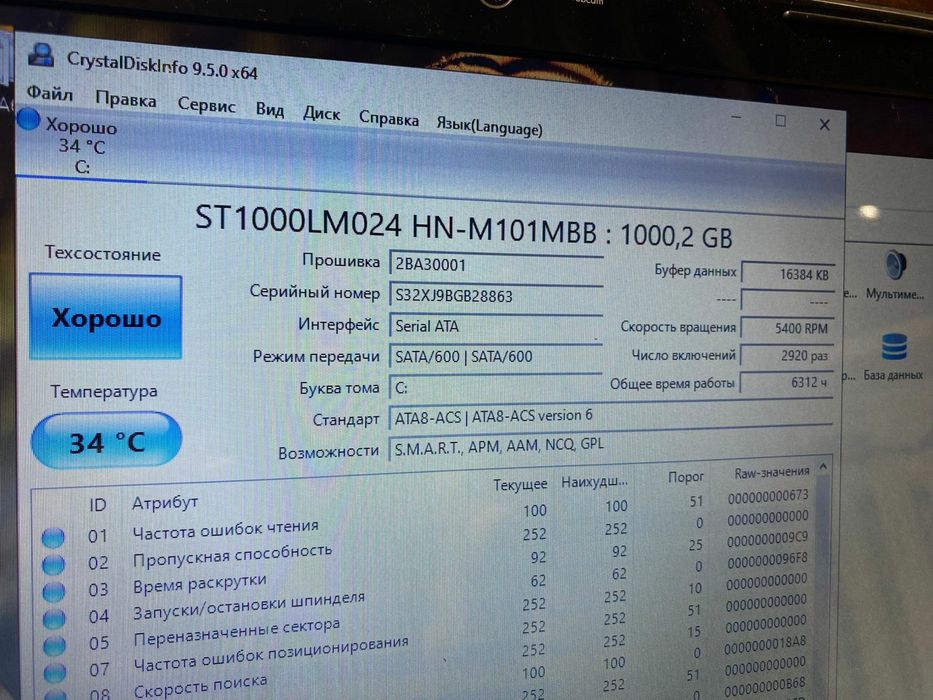Click the Буфер данных value 16384 KB
The height and width of the screenshot is (700, 933).
click(787, 274)
